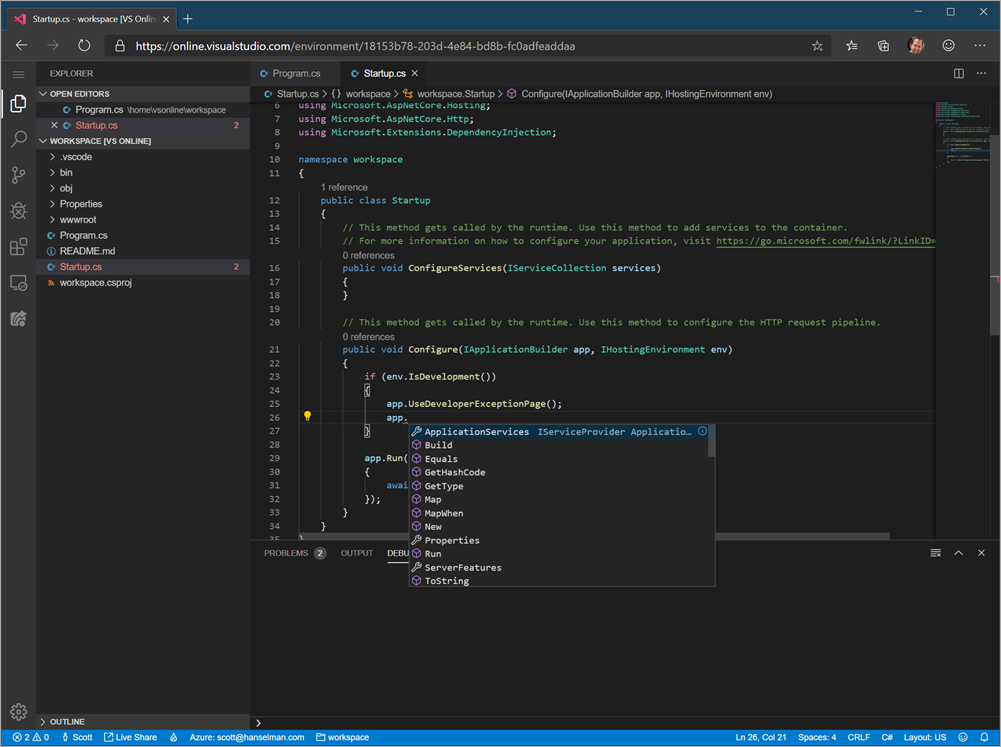Viewport: 1001px width, 747px height.
Task: Open the Manage gear icon
Action: (19, 711)
